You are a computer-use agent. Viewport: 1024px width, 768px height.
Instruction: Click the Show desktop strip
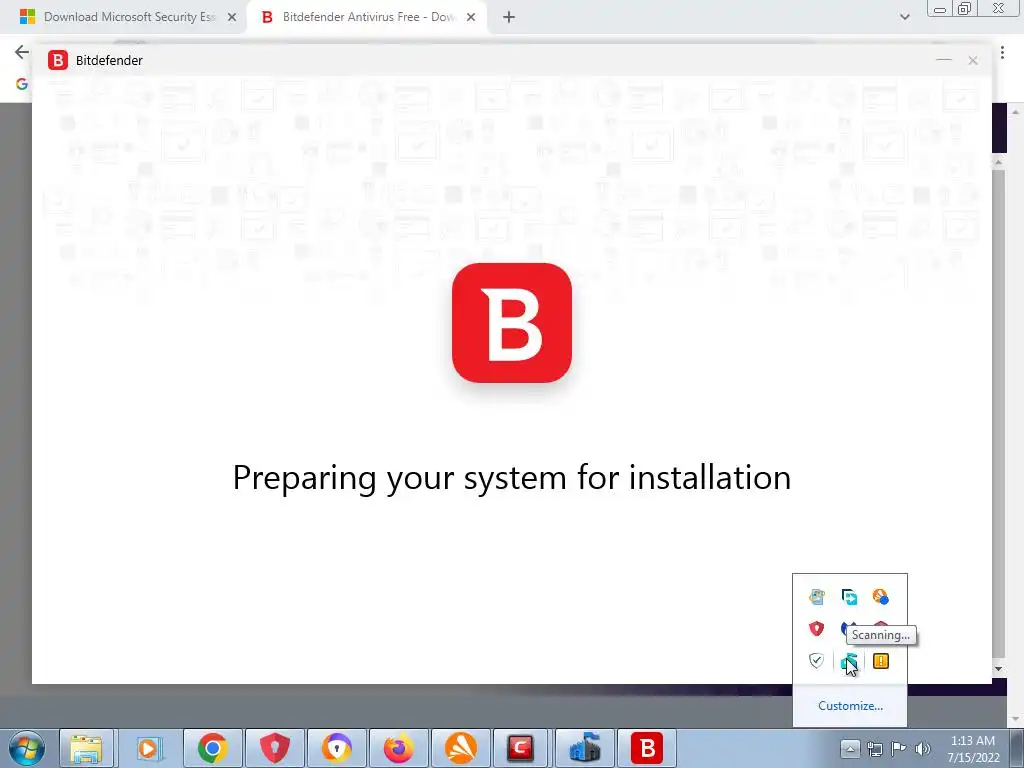coord(1018,748)
